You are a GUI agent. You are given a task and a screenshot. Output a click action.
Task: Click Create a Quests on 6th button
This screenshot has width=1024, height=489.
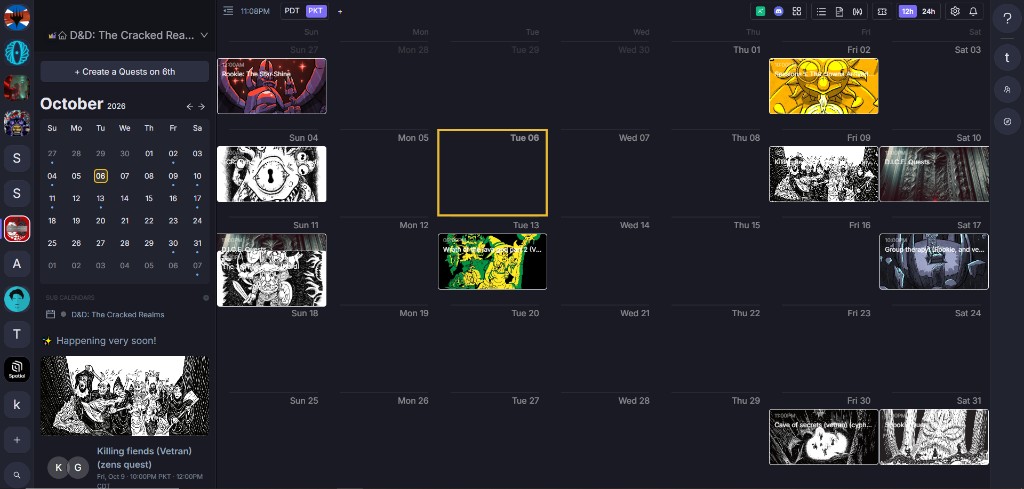pyautogui.click(x=125, y=72)
